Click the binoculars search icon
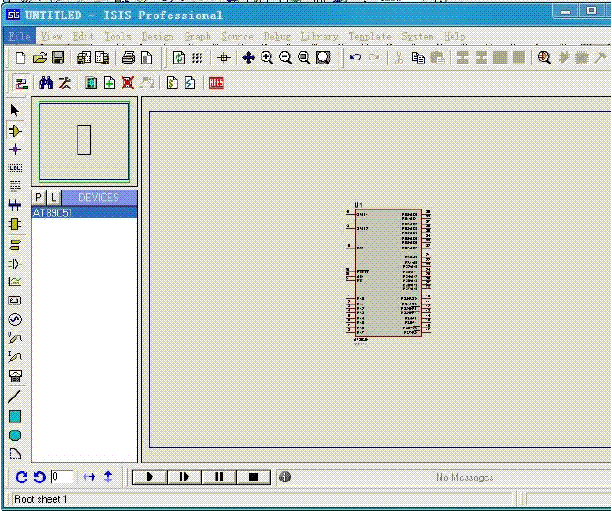 pos(46,83)
